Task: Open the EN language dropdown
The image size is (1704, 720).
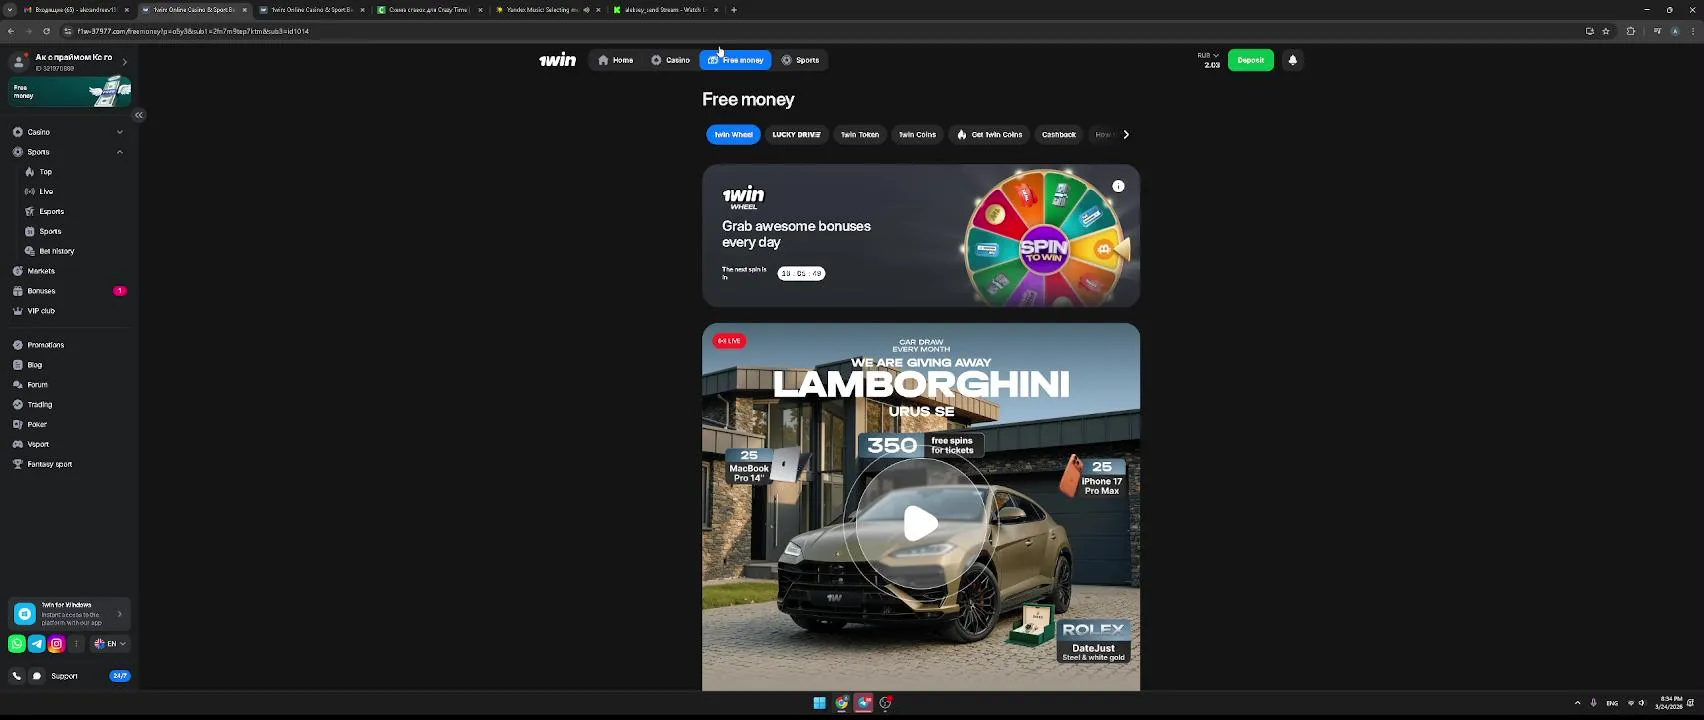Action: pyautogui.click(x=110, y=644)
